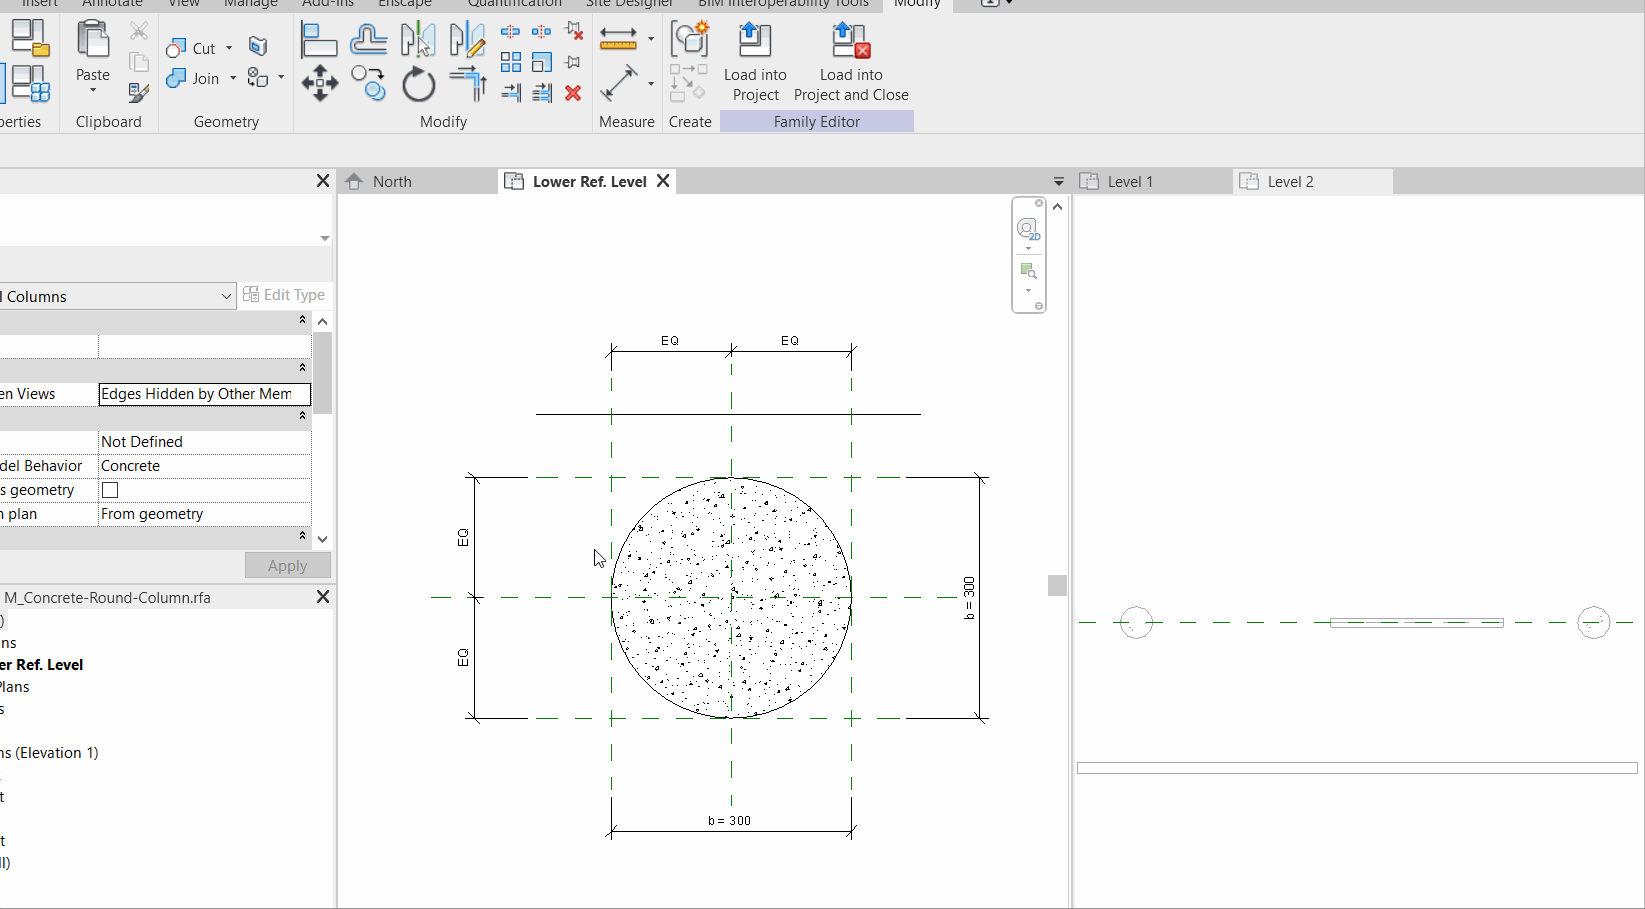The height and width of the screenshot is (909, 1645).
Task: Open Family Category and Parameters
Action: (x=28, y=38)
